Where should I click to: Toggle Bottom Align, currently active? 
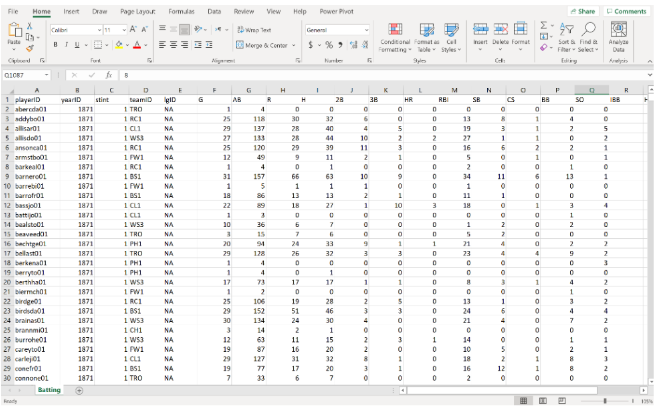pyautogui.click(x=184, y=29)
